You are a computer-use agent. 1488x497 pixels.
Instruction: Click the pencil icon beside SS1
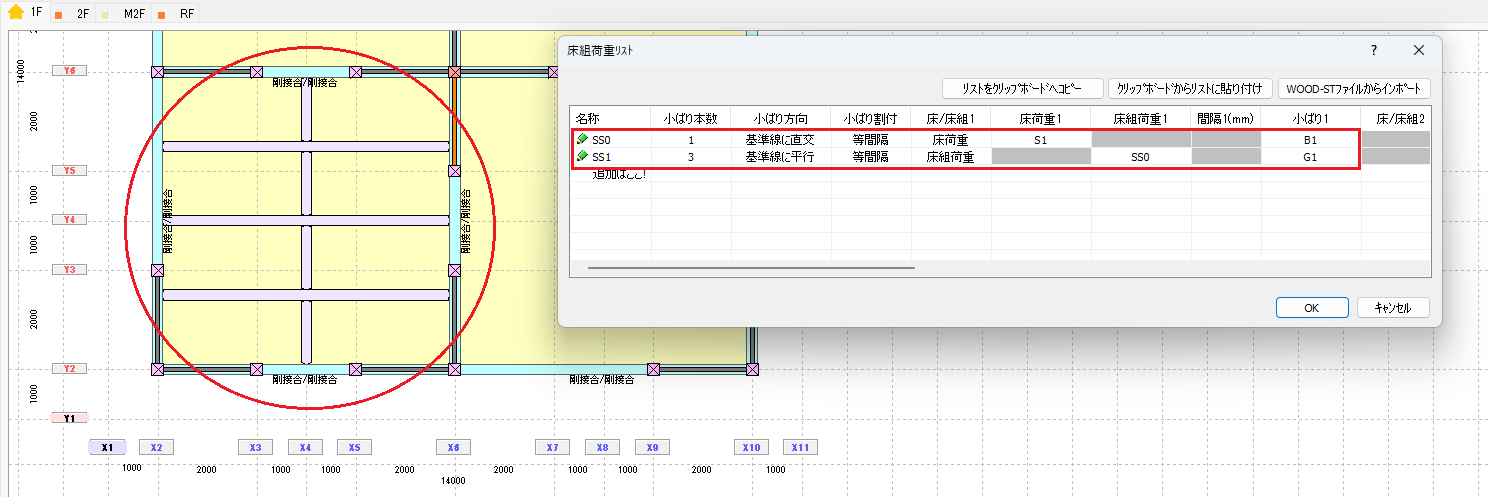pos(583,157)
